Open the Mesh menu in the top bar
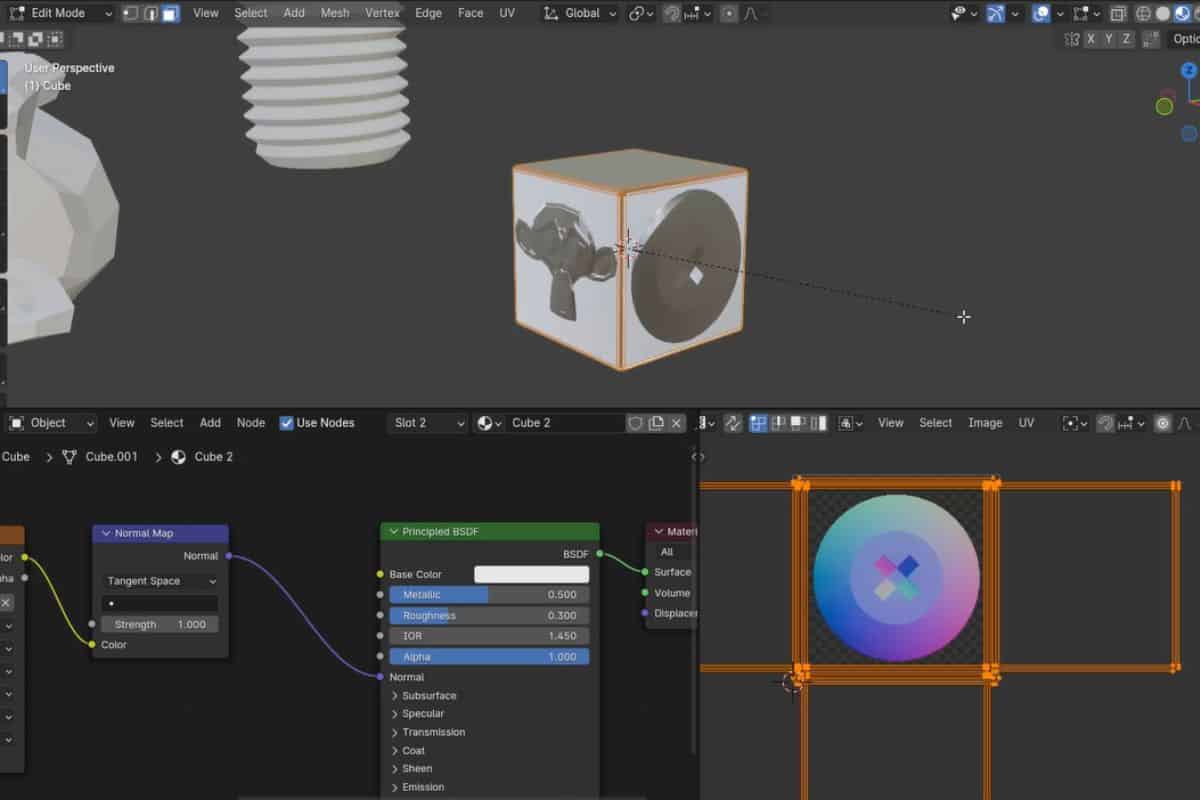1200x800 pixels. click(x=335, y=13)
